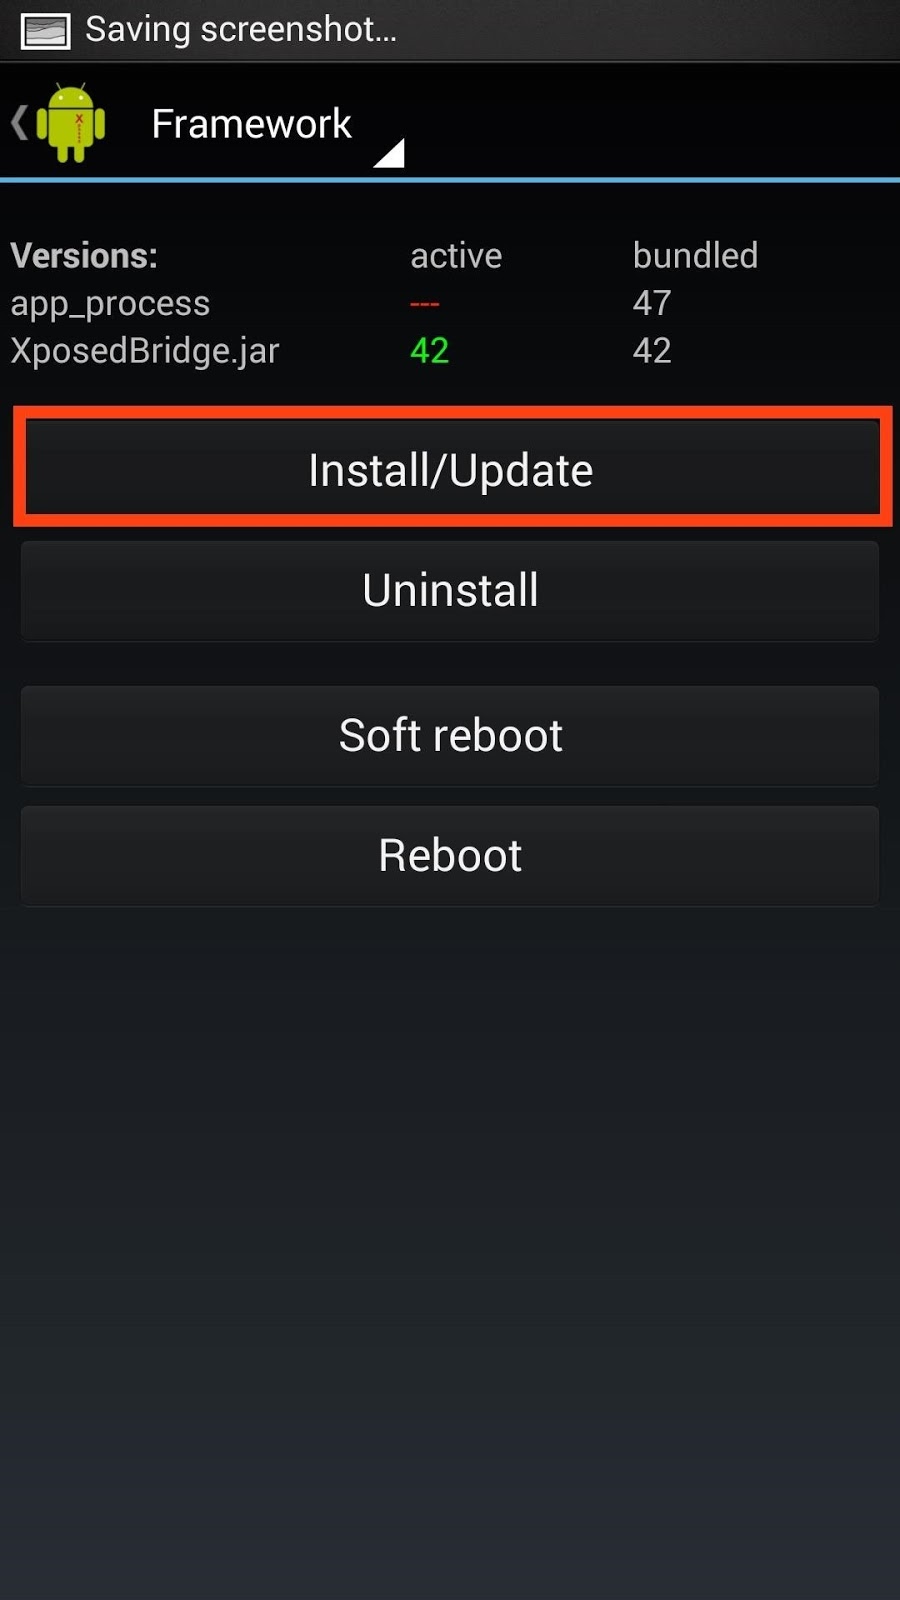Tap the 'bundled' column header

(695, 256)
